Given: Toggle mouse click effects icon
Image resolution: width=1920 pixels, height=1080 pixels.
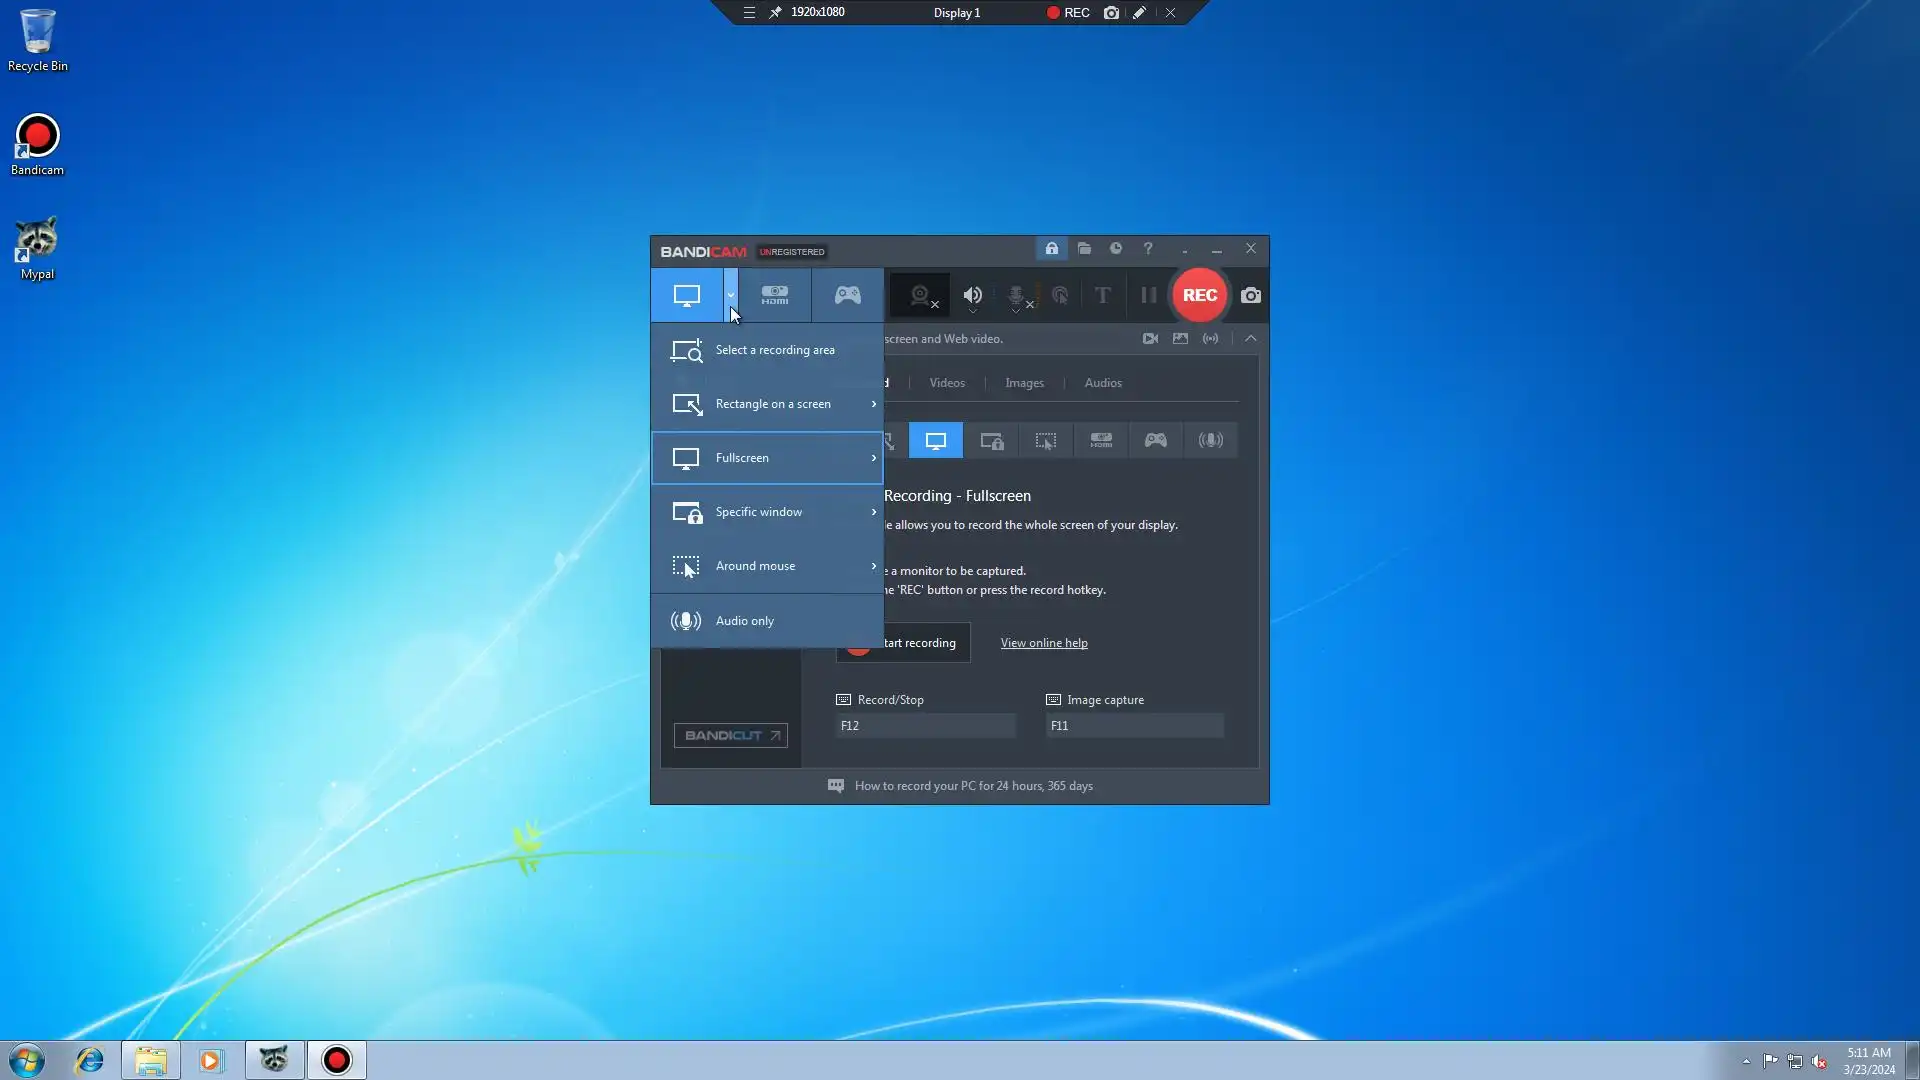Looking at the screenshot, I should click(1060, 295).
